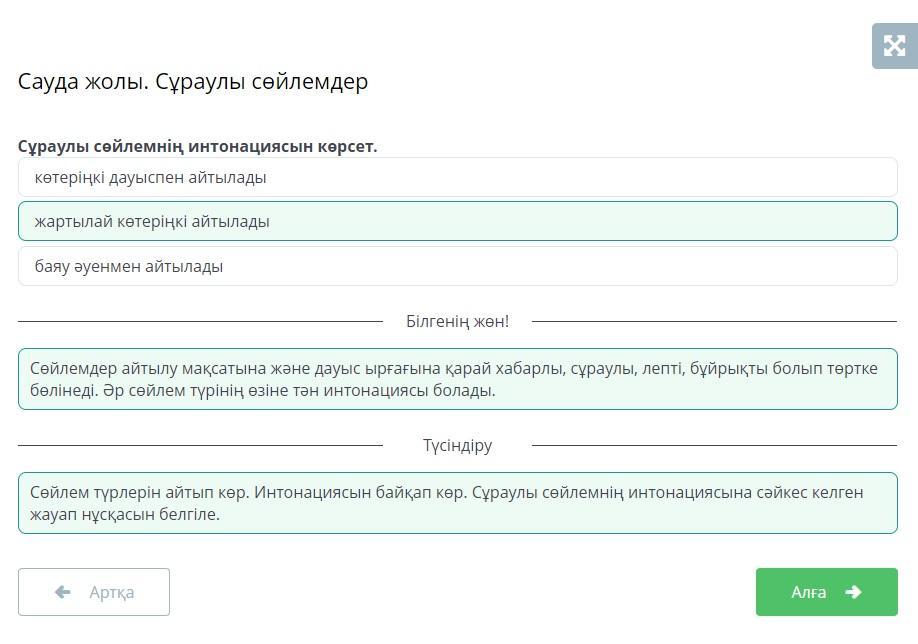Click the divider line left of "Білгенің жөн!"

200,322
